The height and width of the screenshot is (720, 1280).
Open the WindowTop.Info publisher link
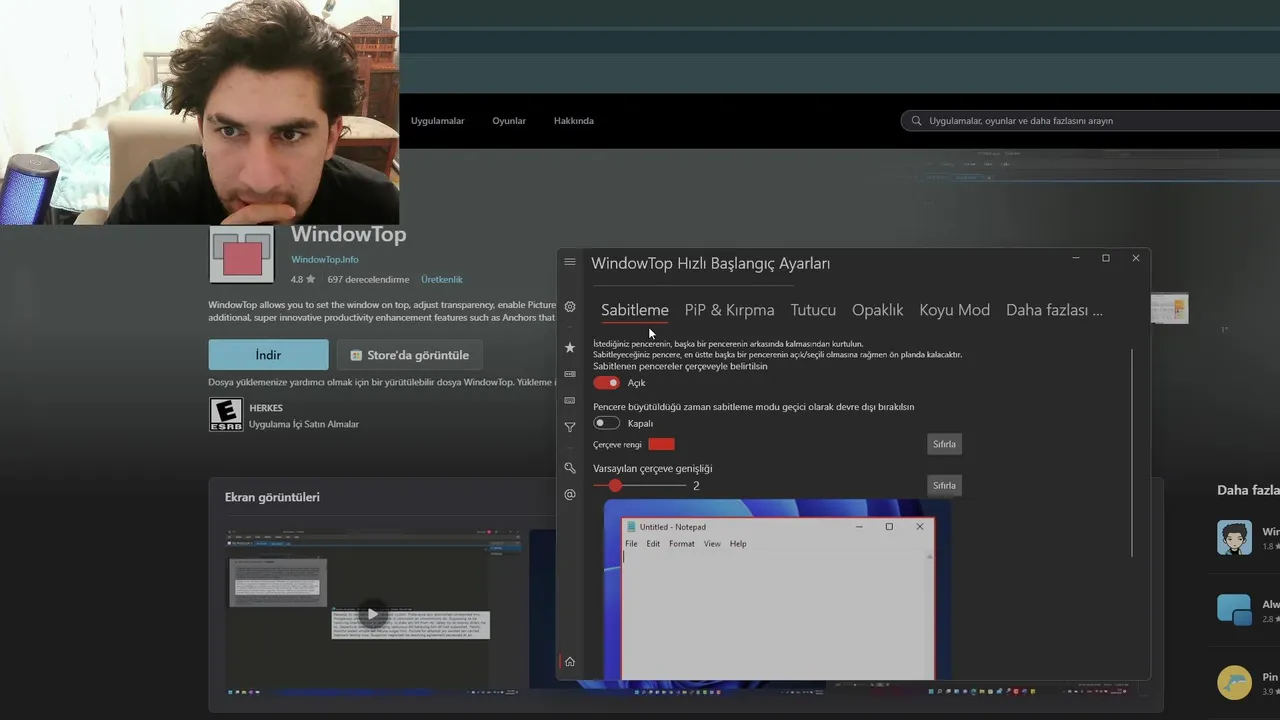coord(325,260)
